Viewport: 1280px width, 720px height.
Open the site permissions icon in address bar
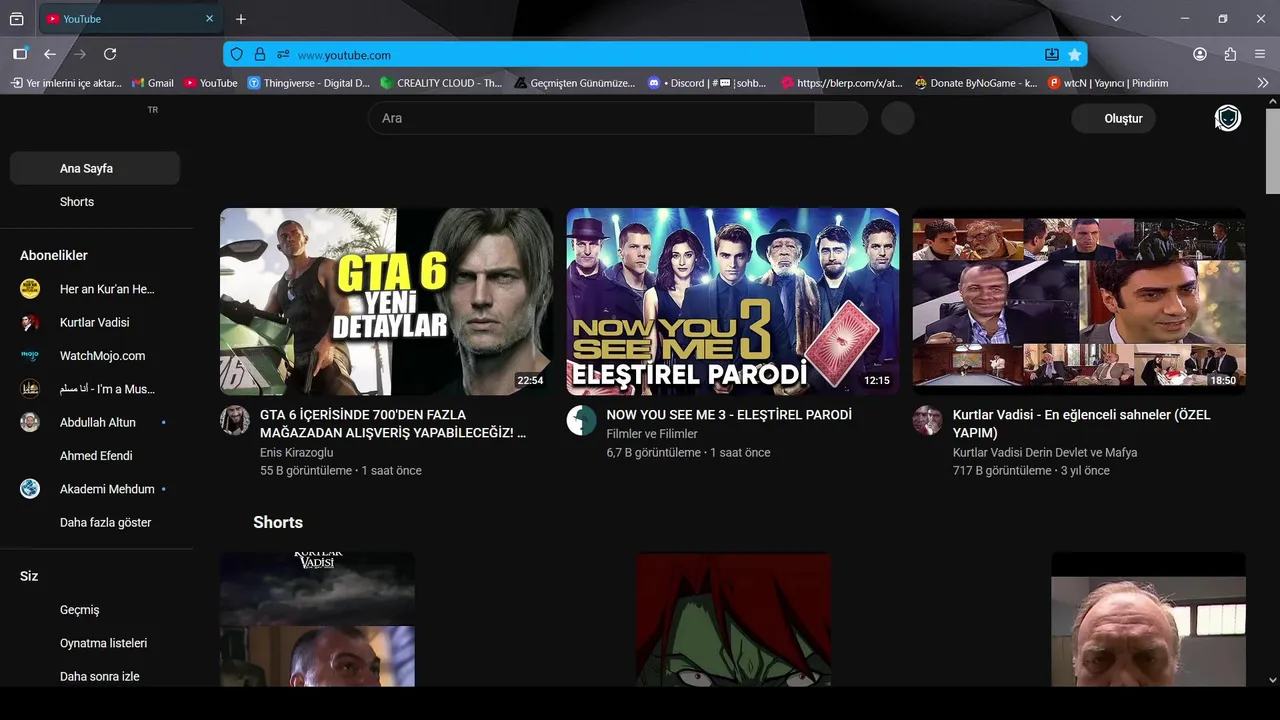[x=283, y=55]
